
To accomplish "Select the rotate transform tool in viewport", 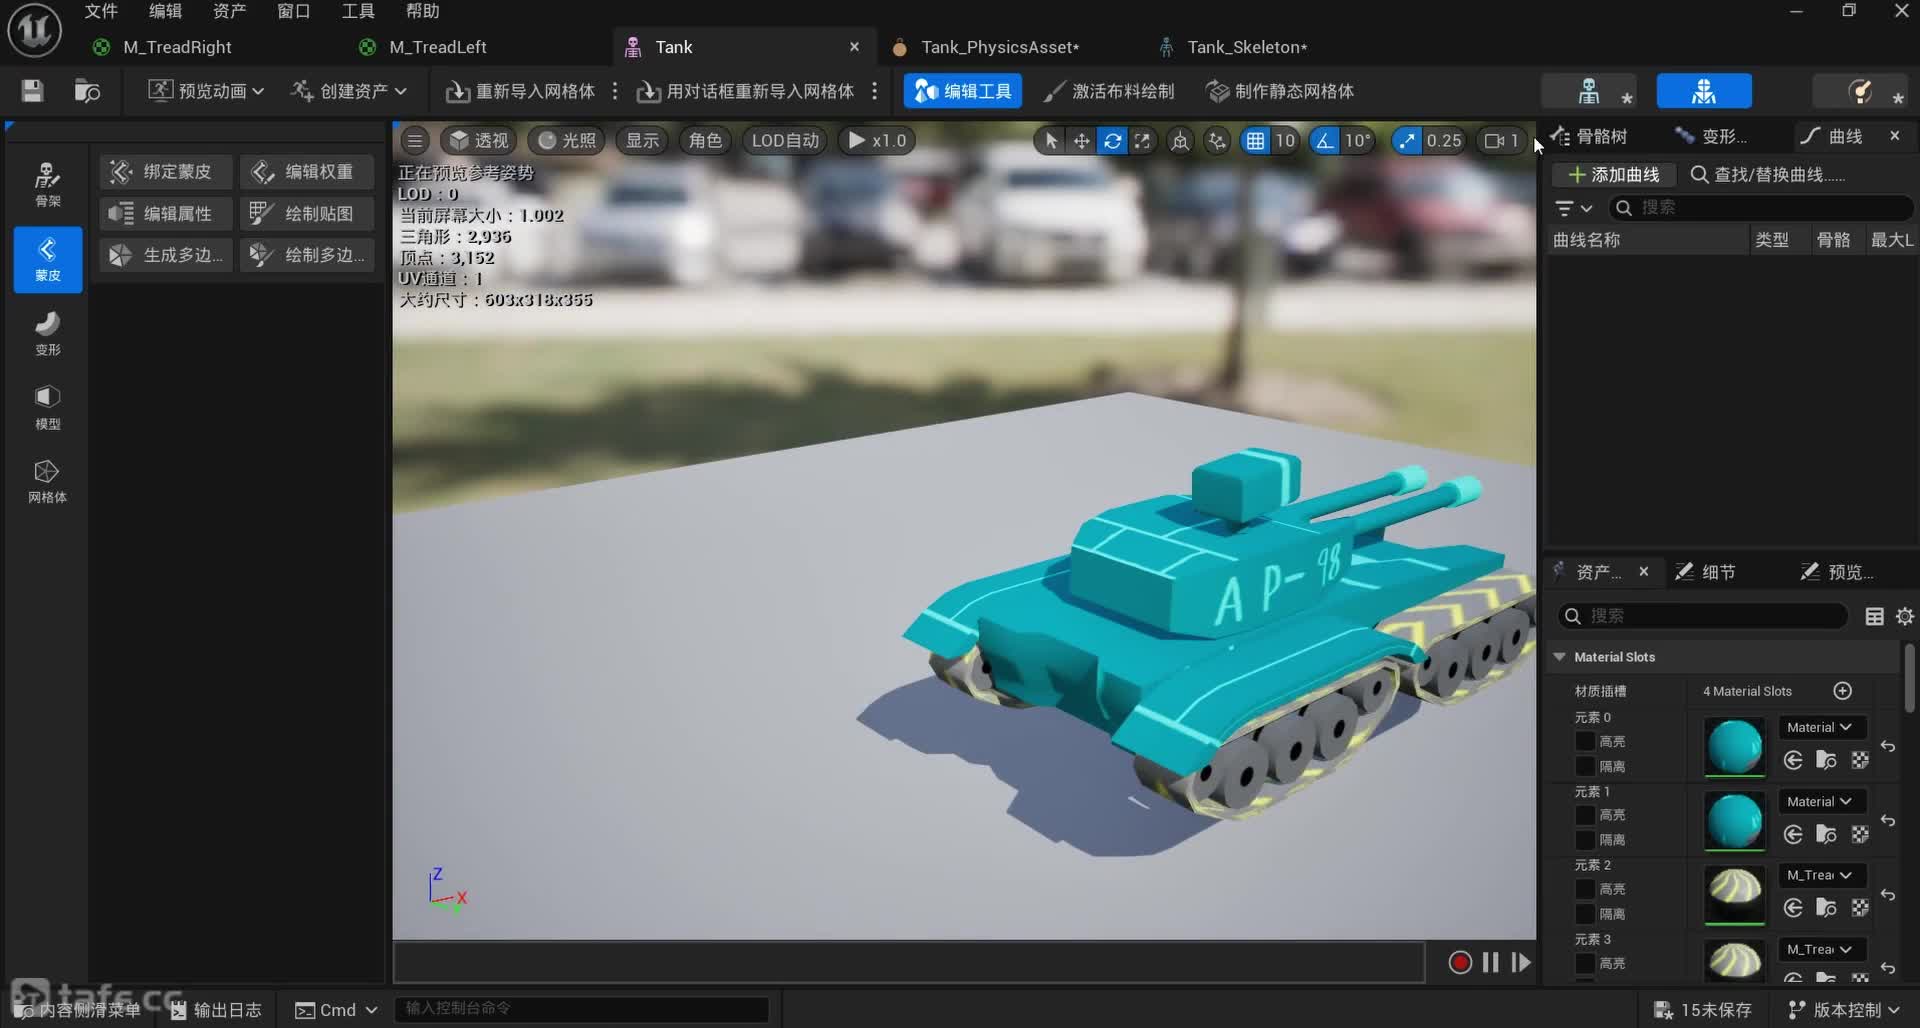I will click(x=1112, y=141).
